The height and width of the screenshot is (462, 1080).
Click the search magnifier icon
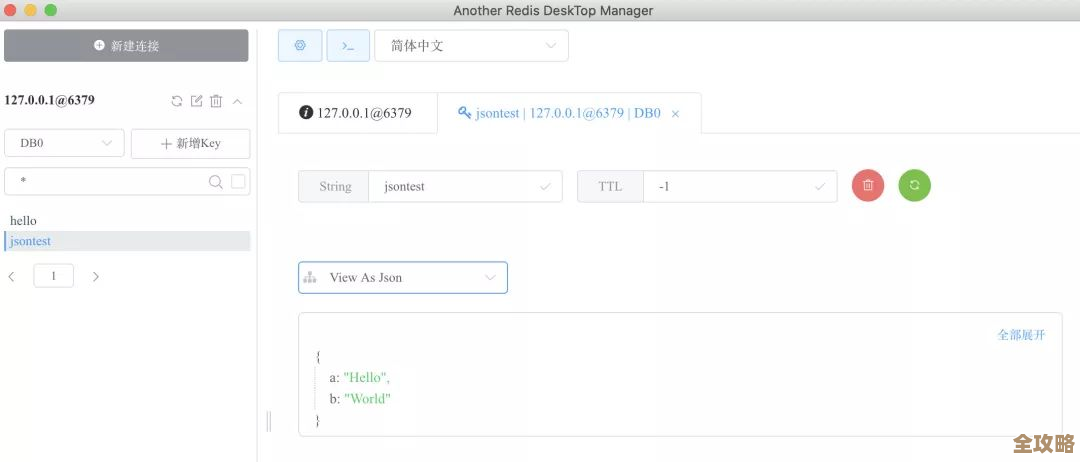point(215,182)
